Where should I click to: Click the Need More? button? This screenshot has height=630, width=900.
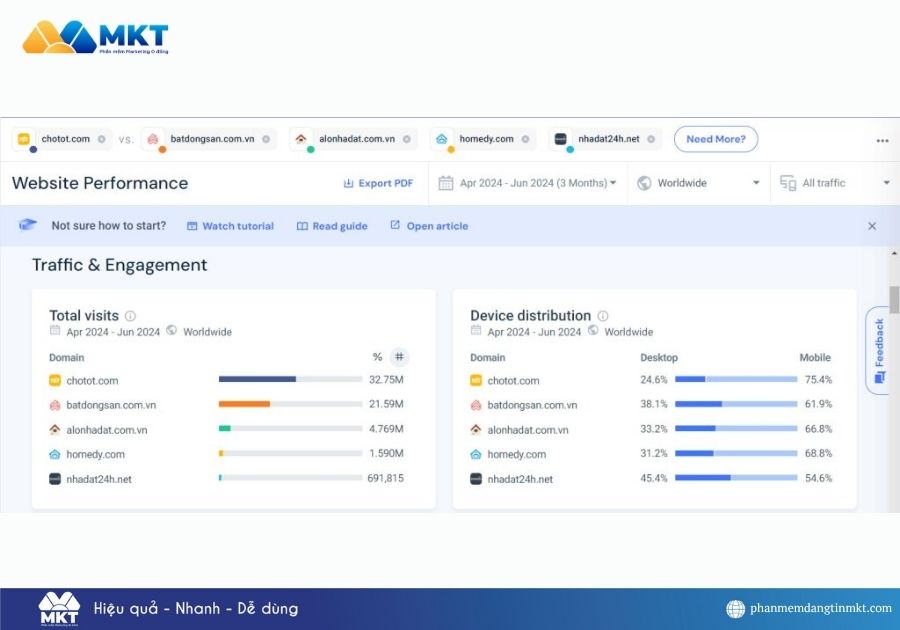coord(716,139)
